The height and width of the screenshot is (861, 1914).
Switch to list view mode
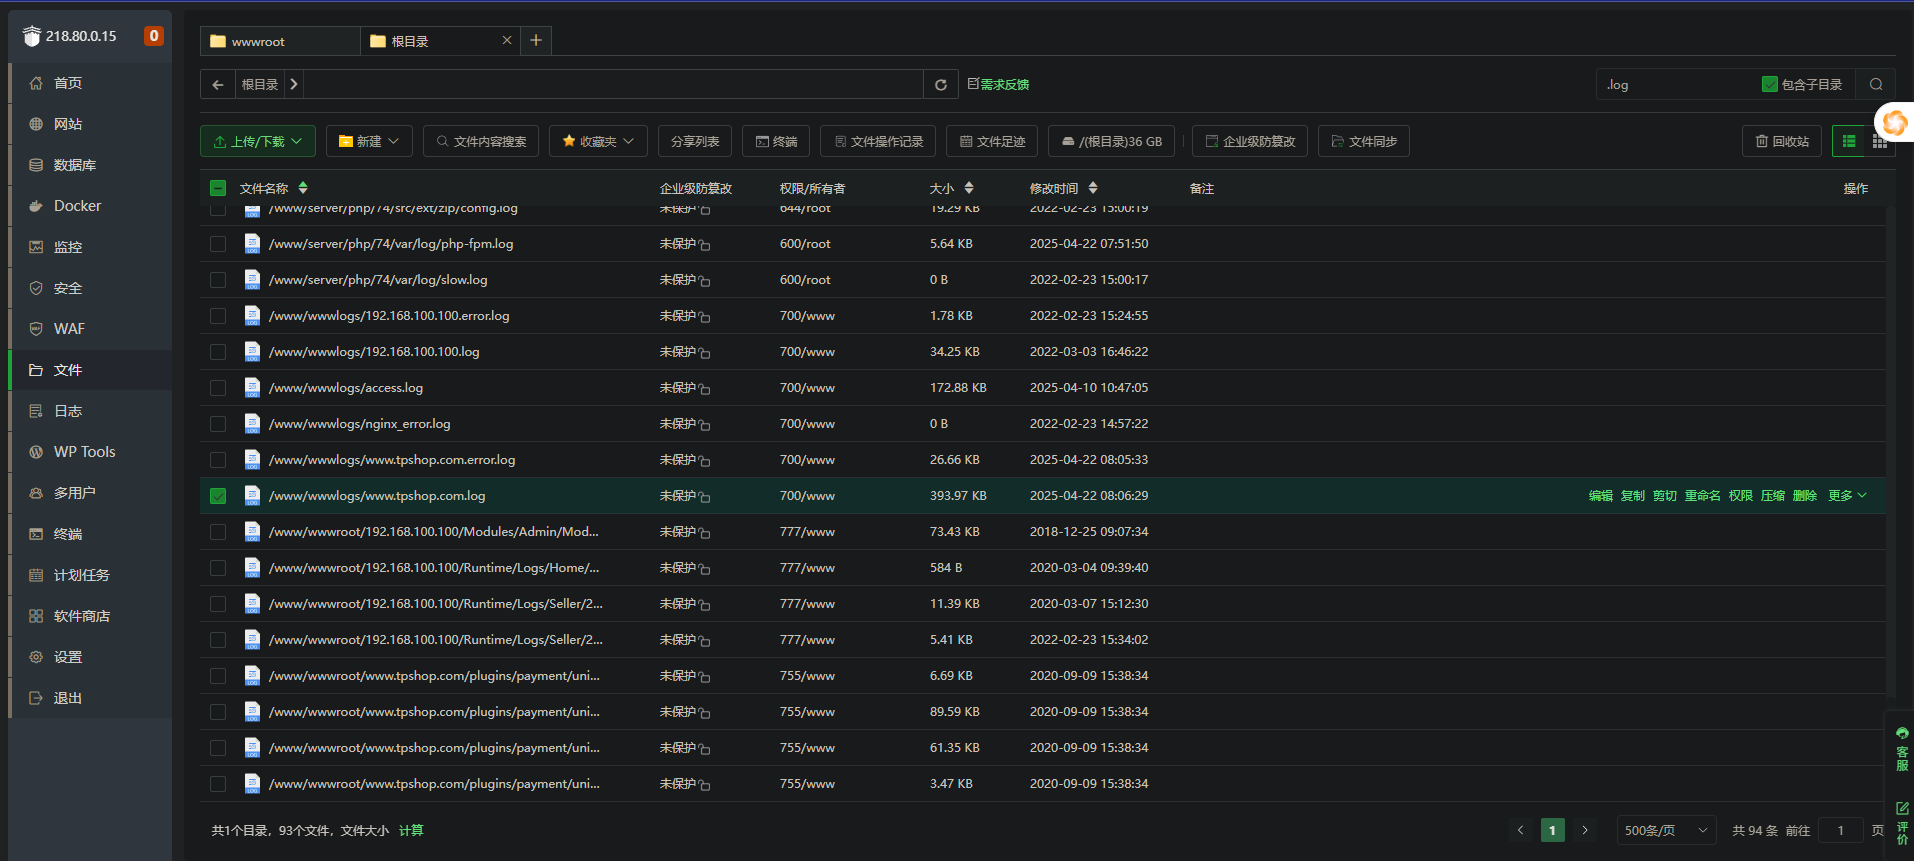(x=1849, y=141)
